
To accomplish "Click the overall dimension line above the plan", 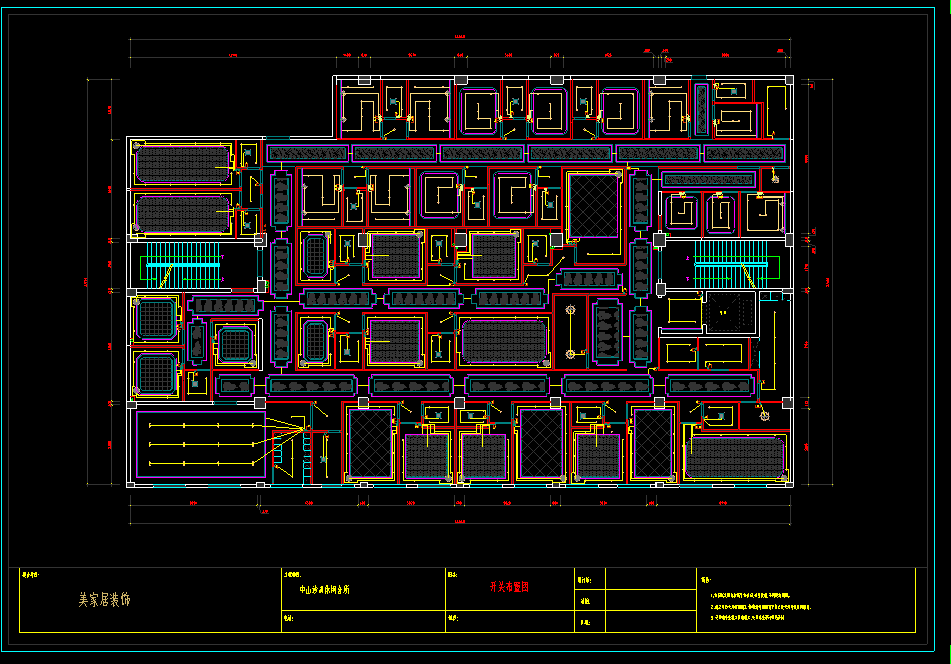I will tap(460, 40).
